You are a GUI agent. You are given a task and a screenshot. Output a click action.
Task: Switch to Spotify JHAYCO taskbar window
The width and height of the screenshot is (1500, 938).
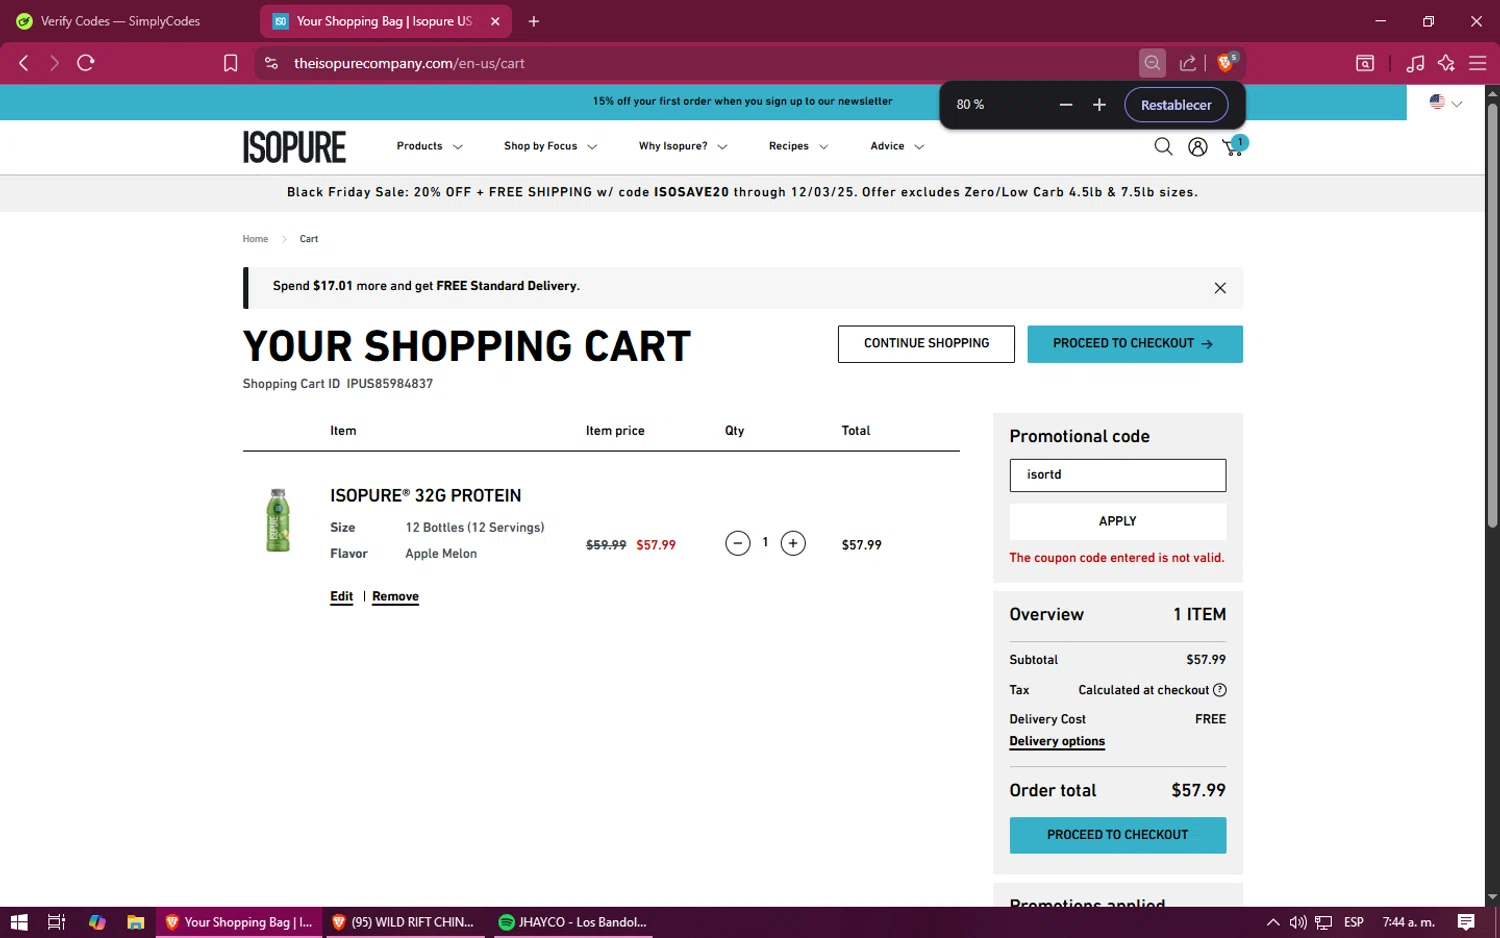pos(573,922)
